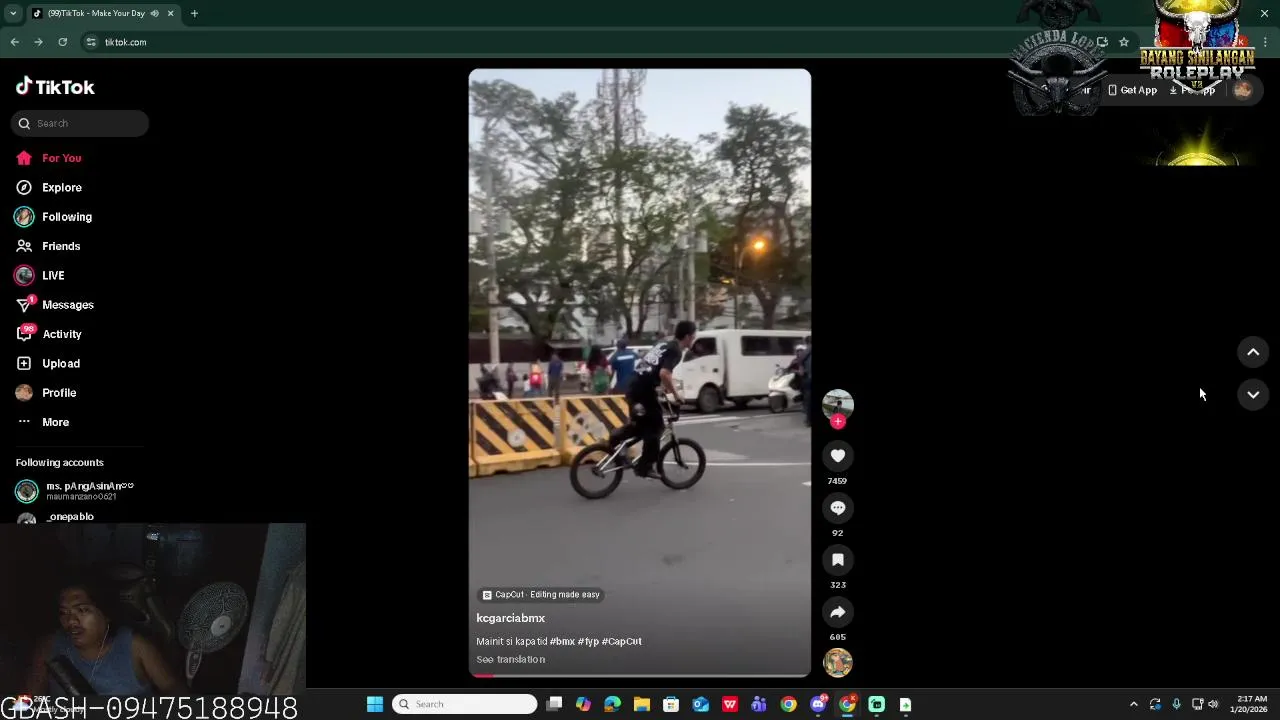This screenshot has width=1280, height=720.
Task: Click the Get App button
Action: 1132,90
